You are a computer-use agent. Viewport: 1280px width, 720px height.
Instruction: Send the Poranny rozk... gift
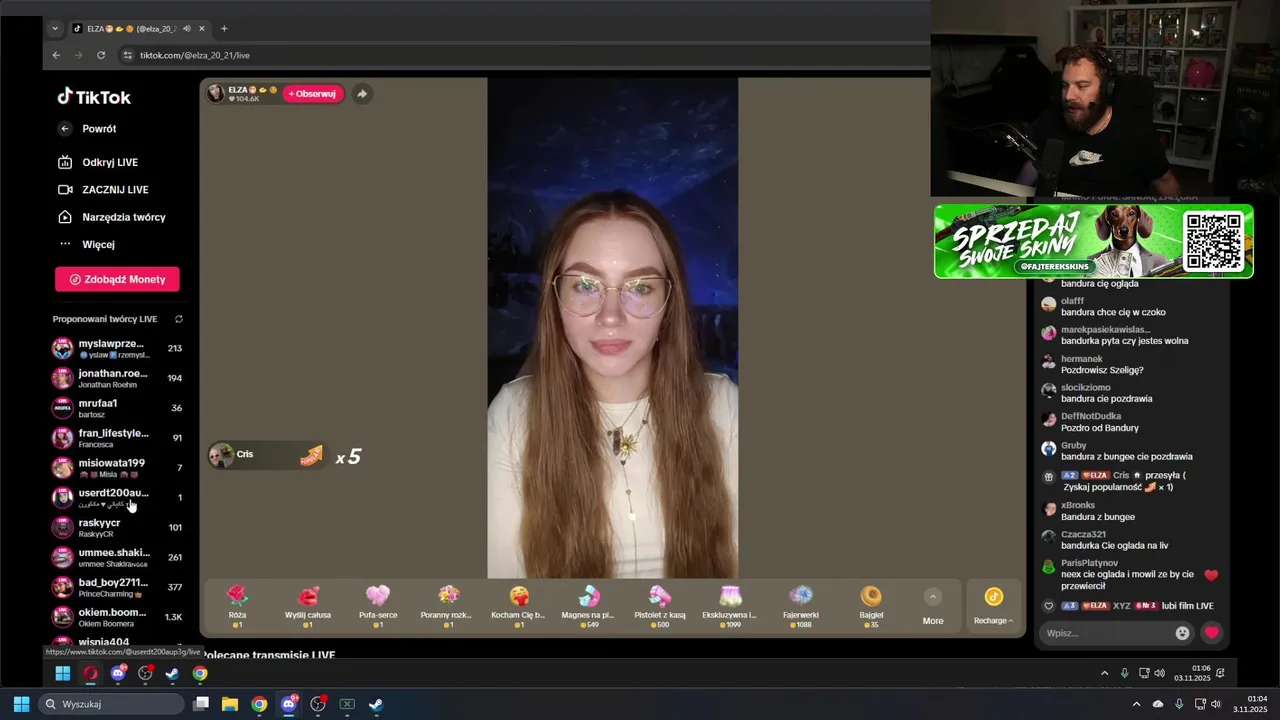(x=447, y=606)
